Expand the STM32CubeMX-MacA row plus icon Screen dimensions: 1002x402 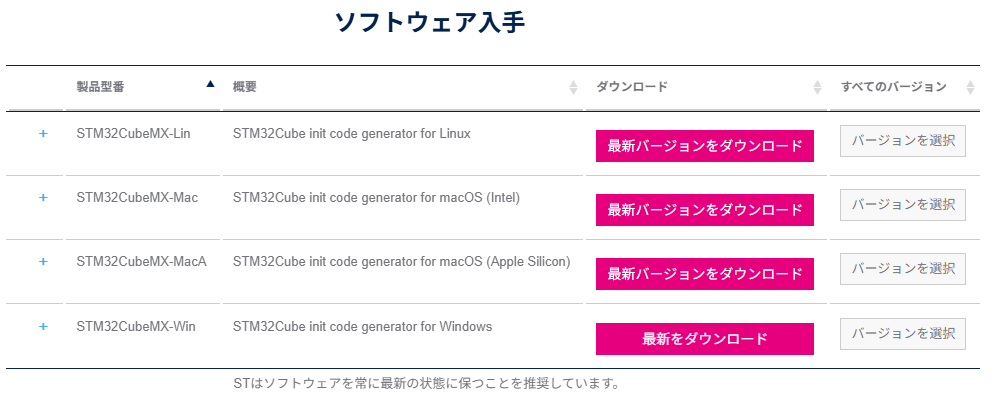43,262
